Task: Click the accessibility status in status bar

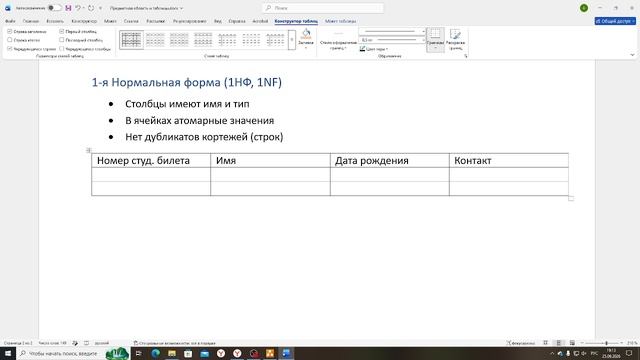Action: point(174,343)
